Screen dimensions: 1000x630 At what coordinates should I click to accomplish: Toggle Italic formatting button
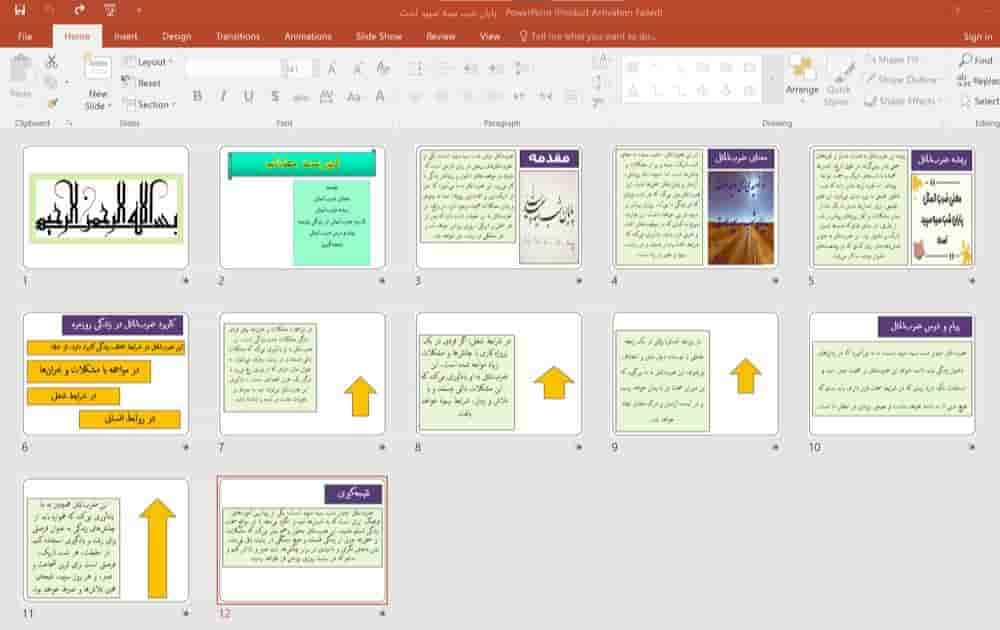pos(223,96)
